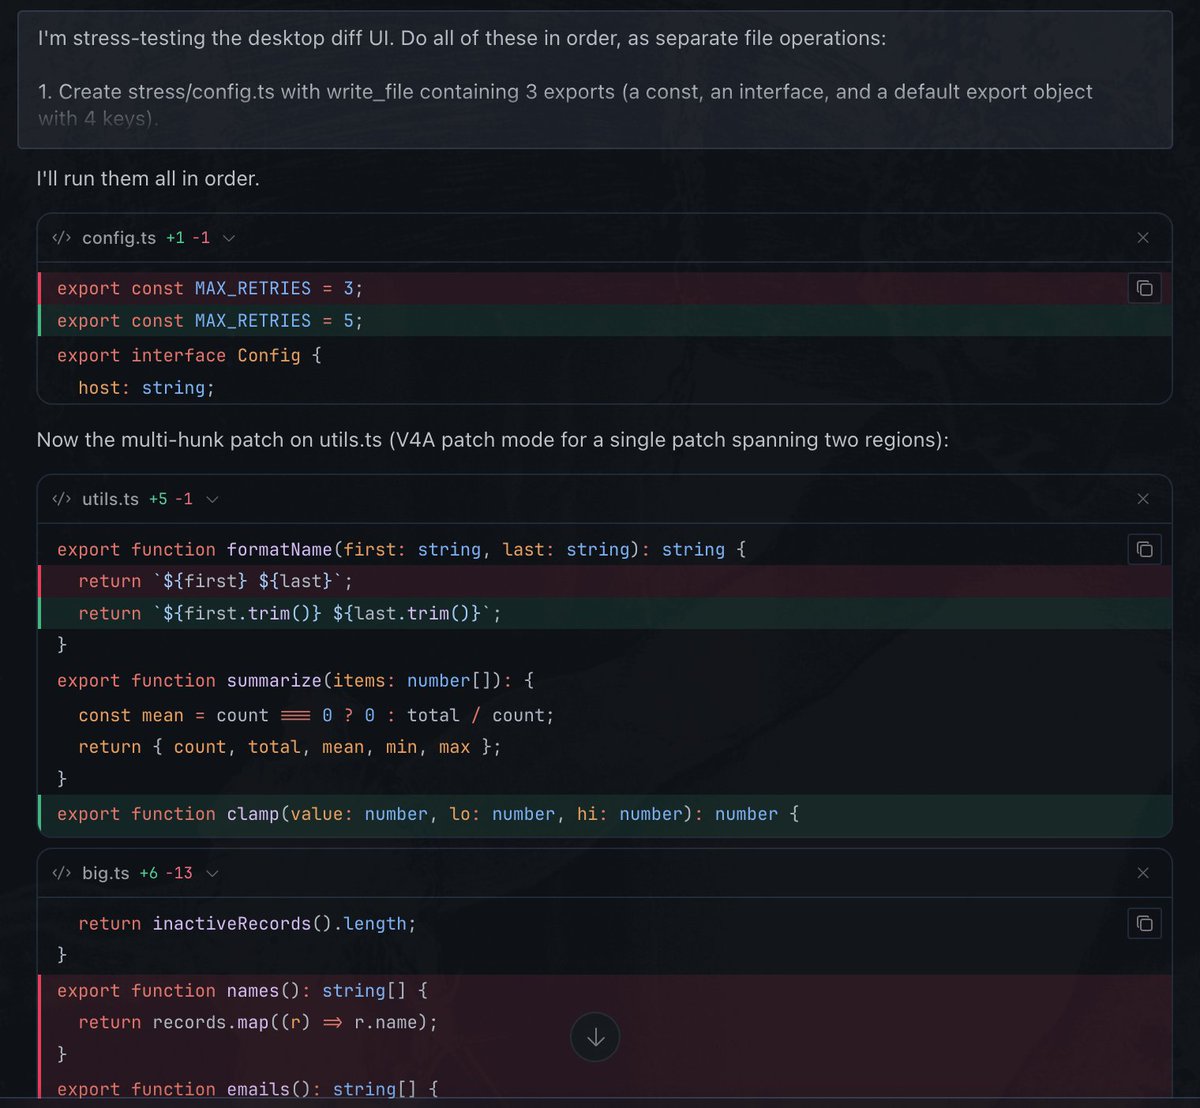
Task: Click the removed emails() function line
Action: coord(604,1088)
